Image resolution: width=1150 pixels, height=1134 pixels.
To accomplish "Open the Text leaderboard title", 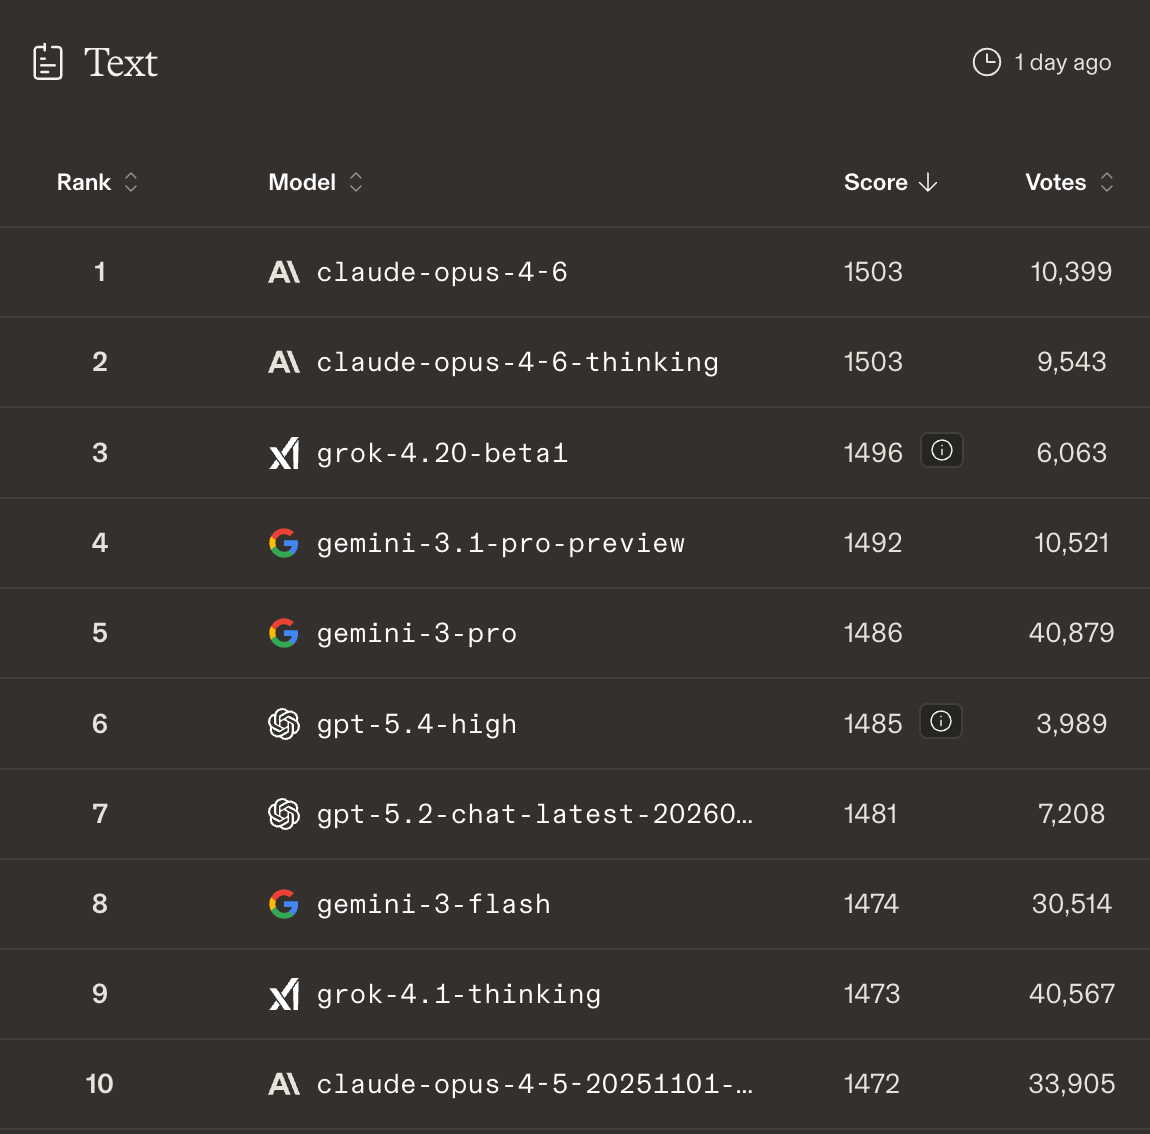I will click(120, 62).
